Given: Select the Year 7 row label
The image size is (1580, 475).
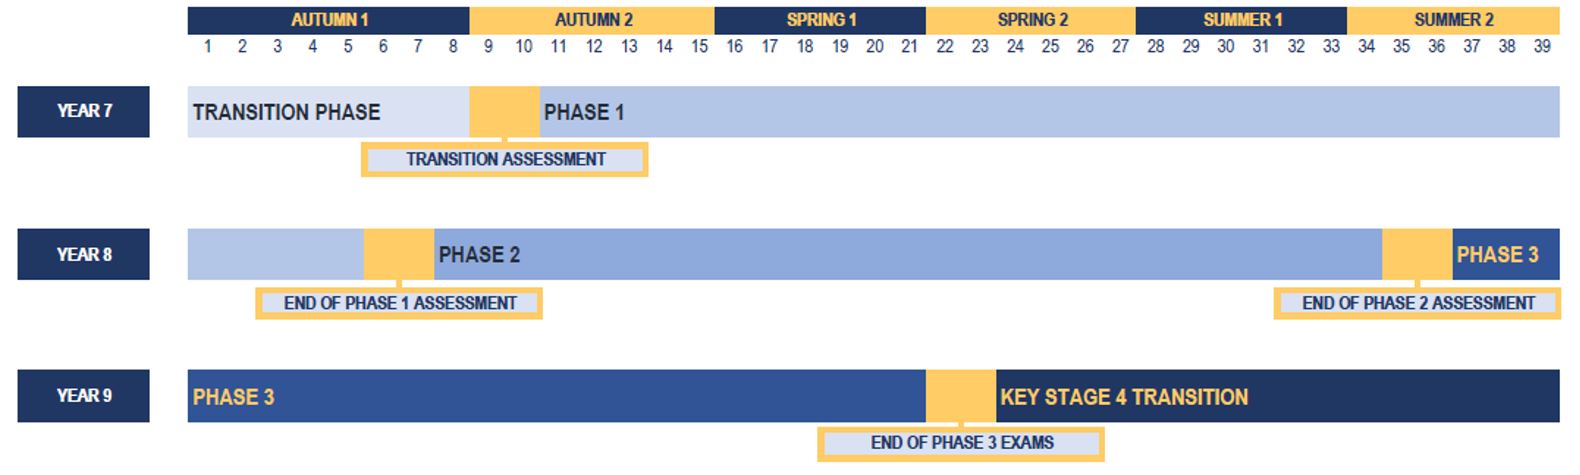Looking at the screenshot, I should tap(83, 111).
